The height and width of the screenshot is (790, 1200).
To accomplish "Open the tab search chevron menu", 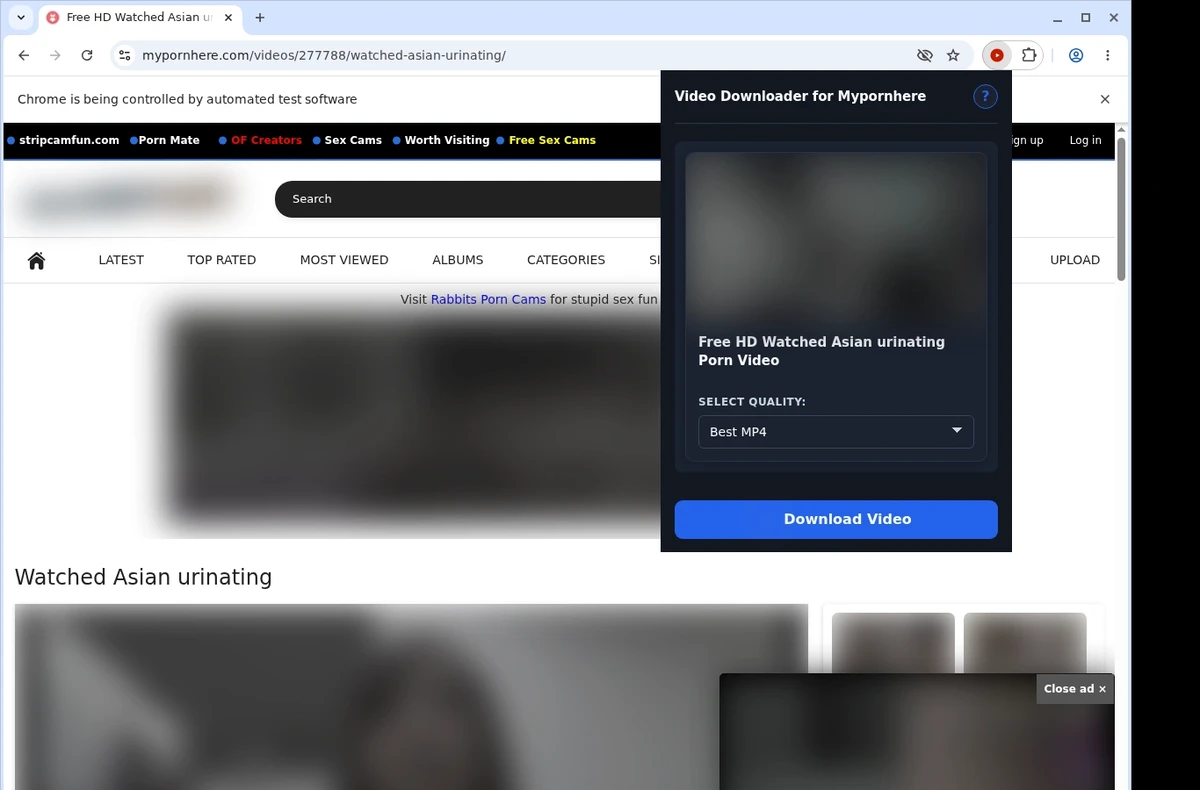I will pyautogui.click(x=21, y=17).
